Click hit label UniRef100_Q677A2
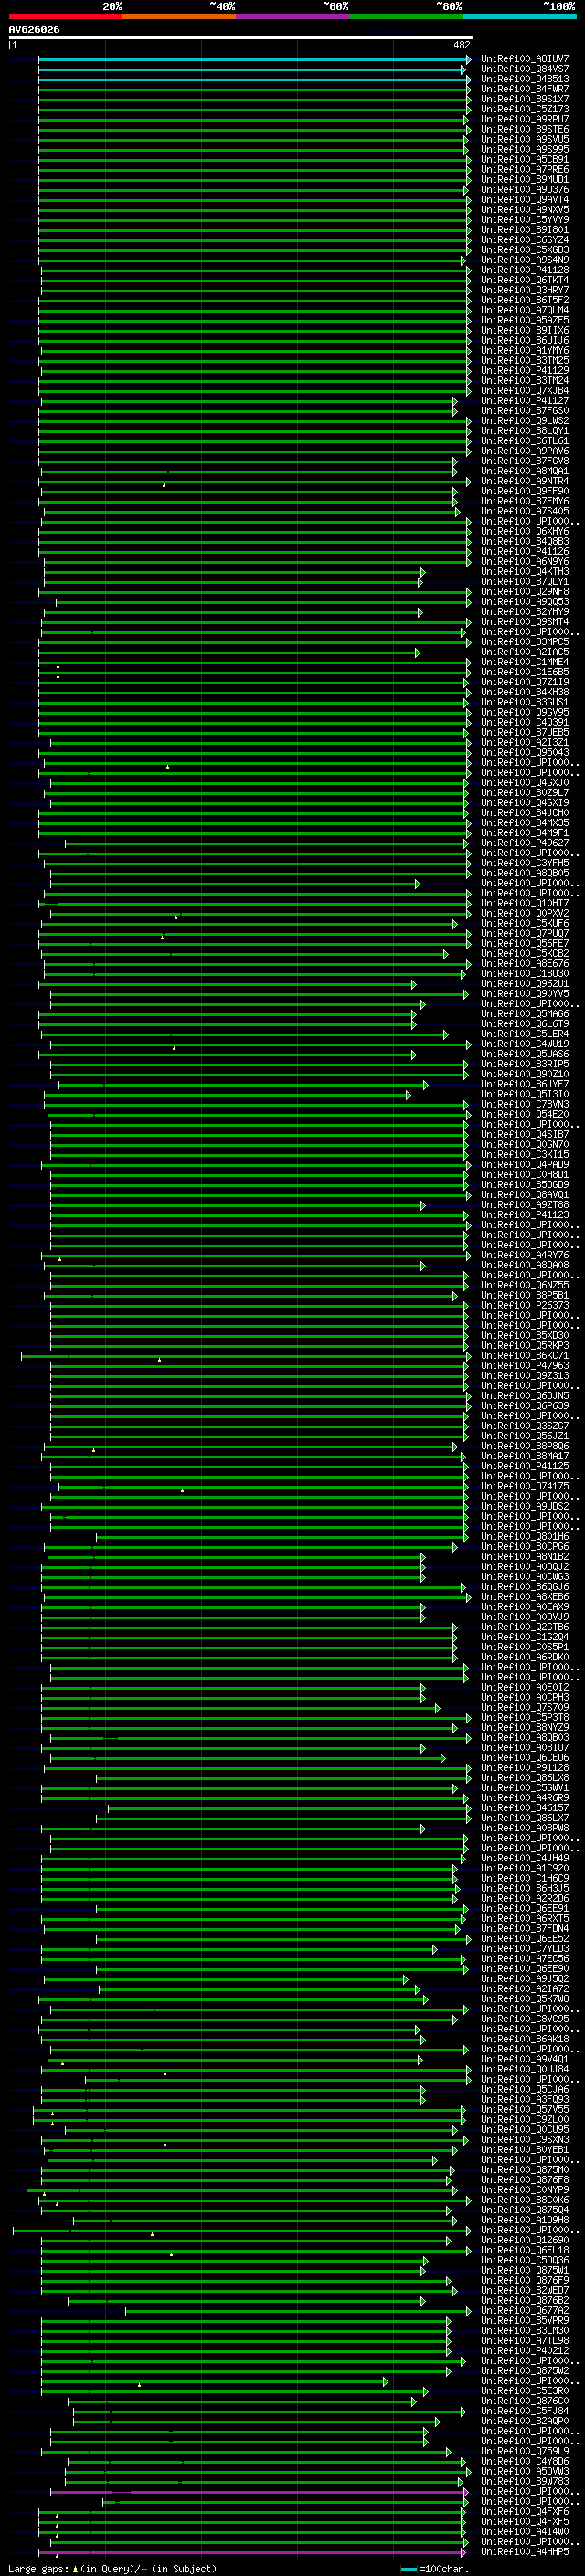Viewport: 585px width, 2576px height. (524, 2310)
